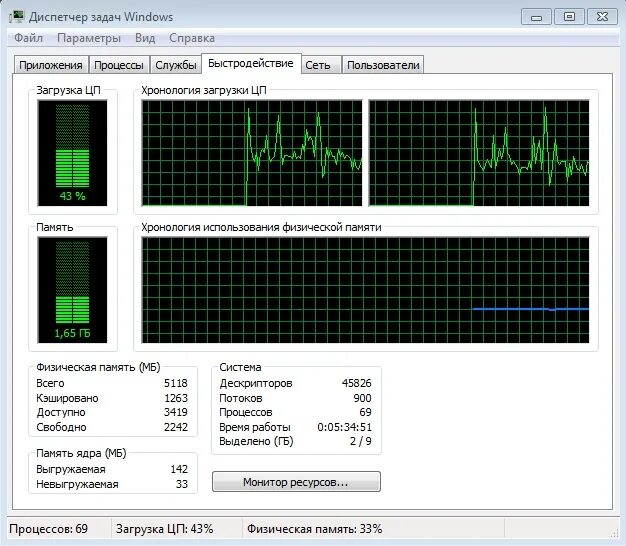
Task: Click the Хронология загрузки ЦП label
Action: pos(204,90)
